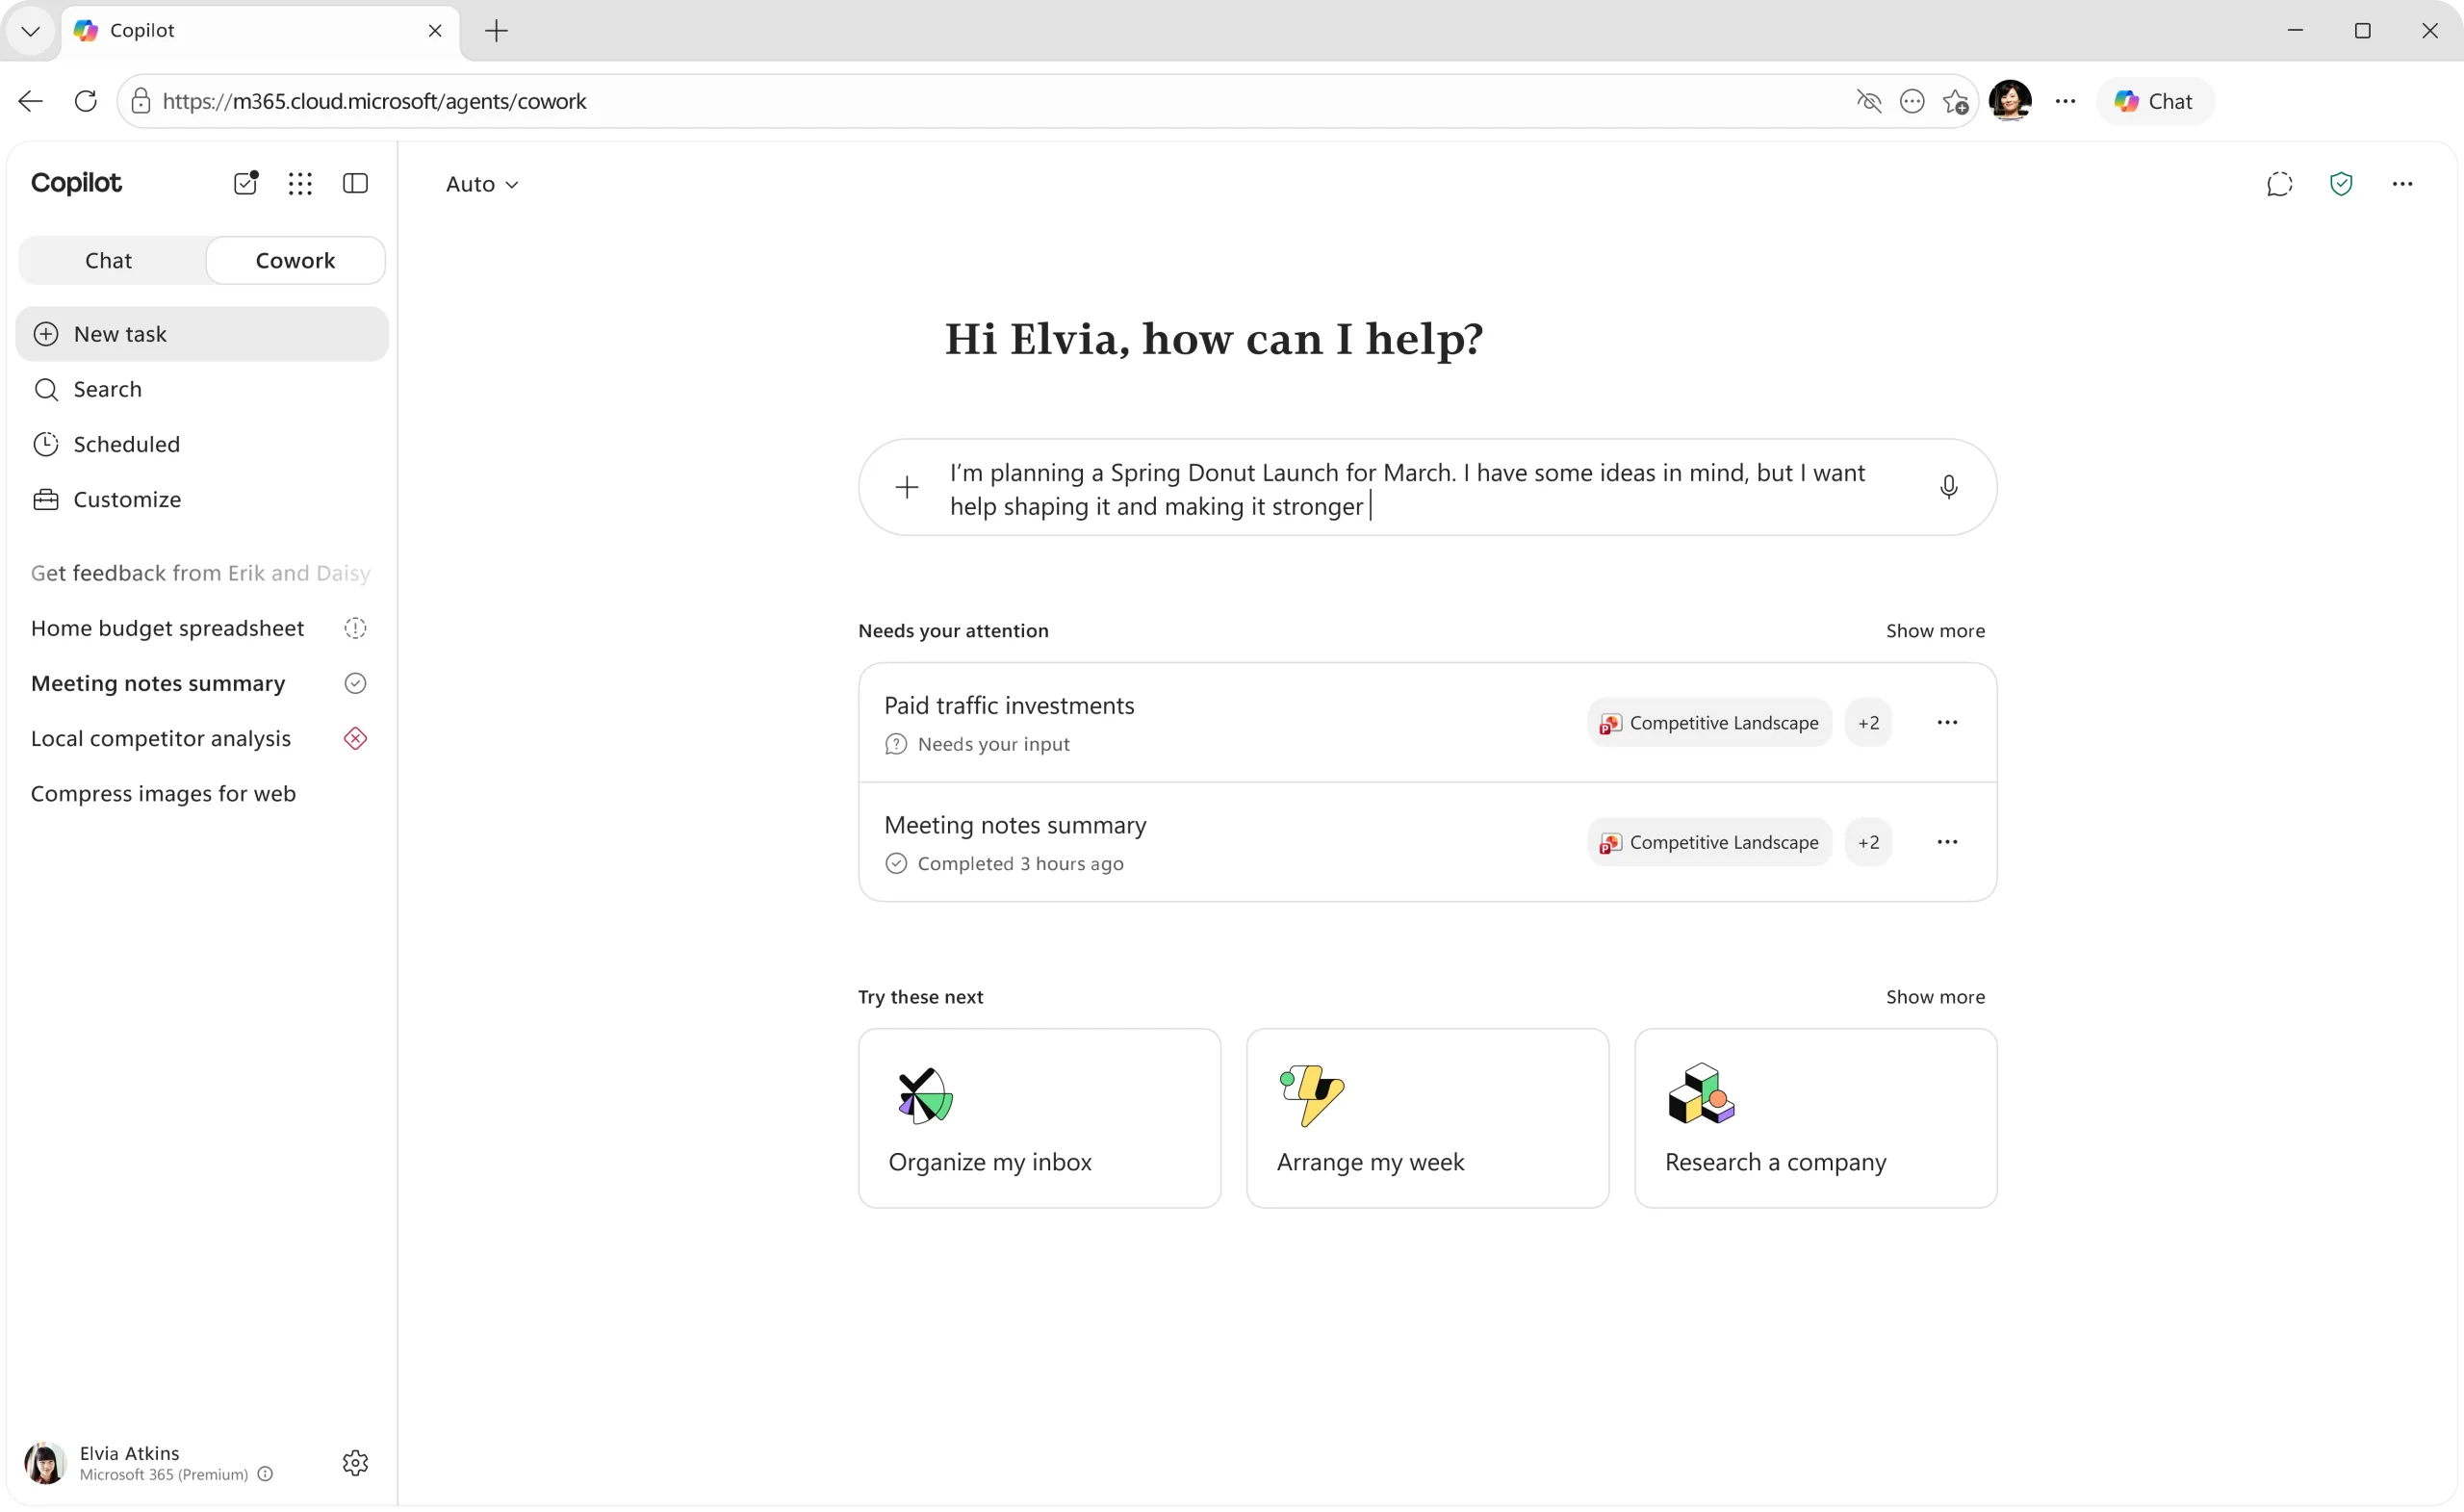Click the red error icon for Local competitor analysis

pos(355,740)
